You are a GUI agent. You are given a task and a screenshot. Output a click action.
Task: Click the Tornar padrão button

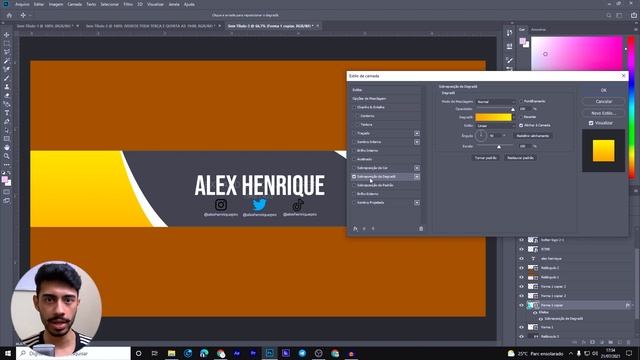[x=486, y=158]
